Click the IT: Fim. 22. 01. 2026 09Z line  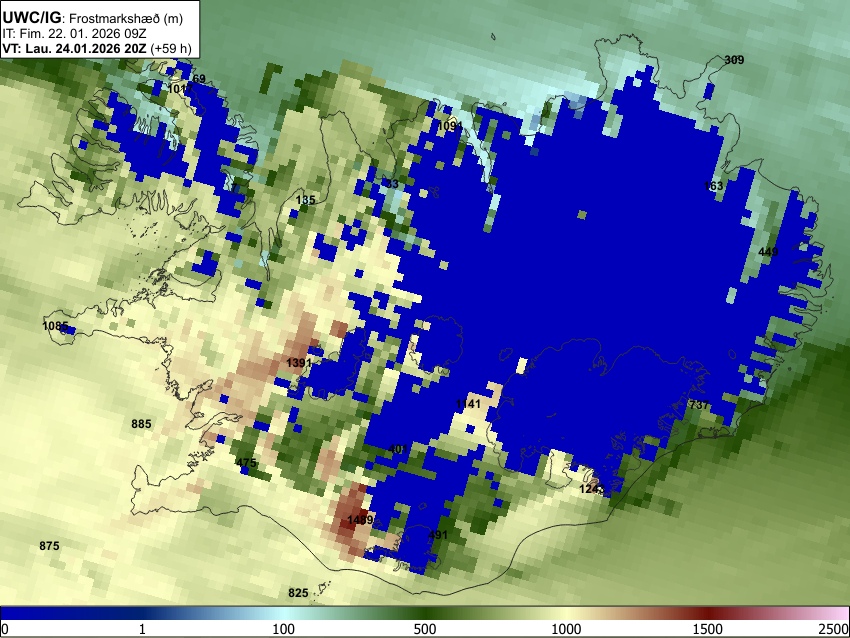75,34
